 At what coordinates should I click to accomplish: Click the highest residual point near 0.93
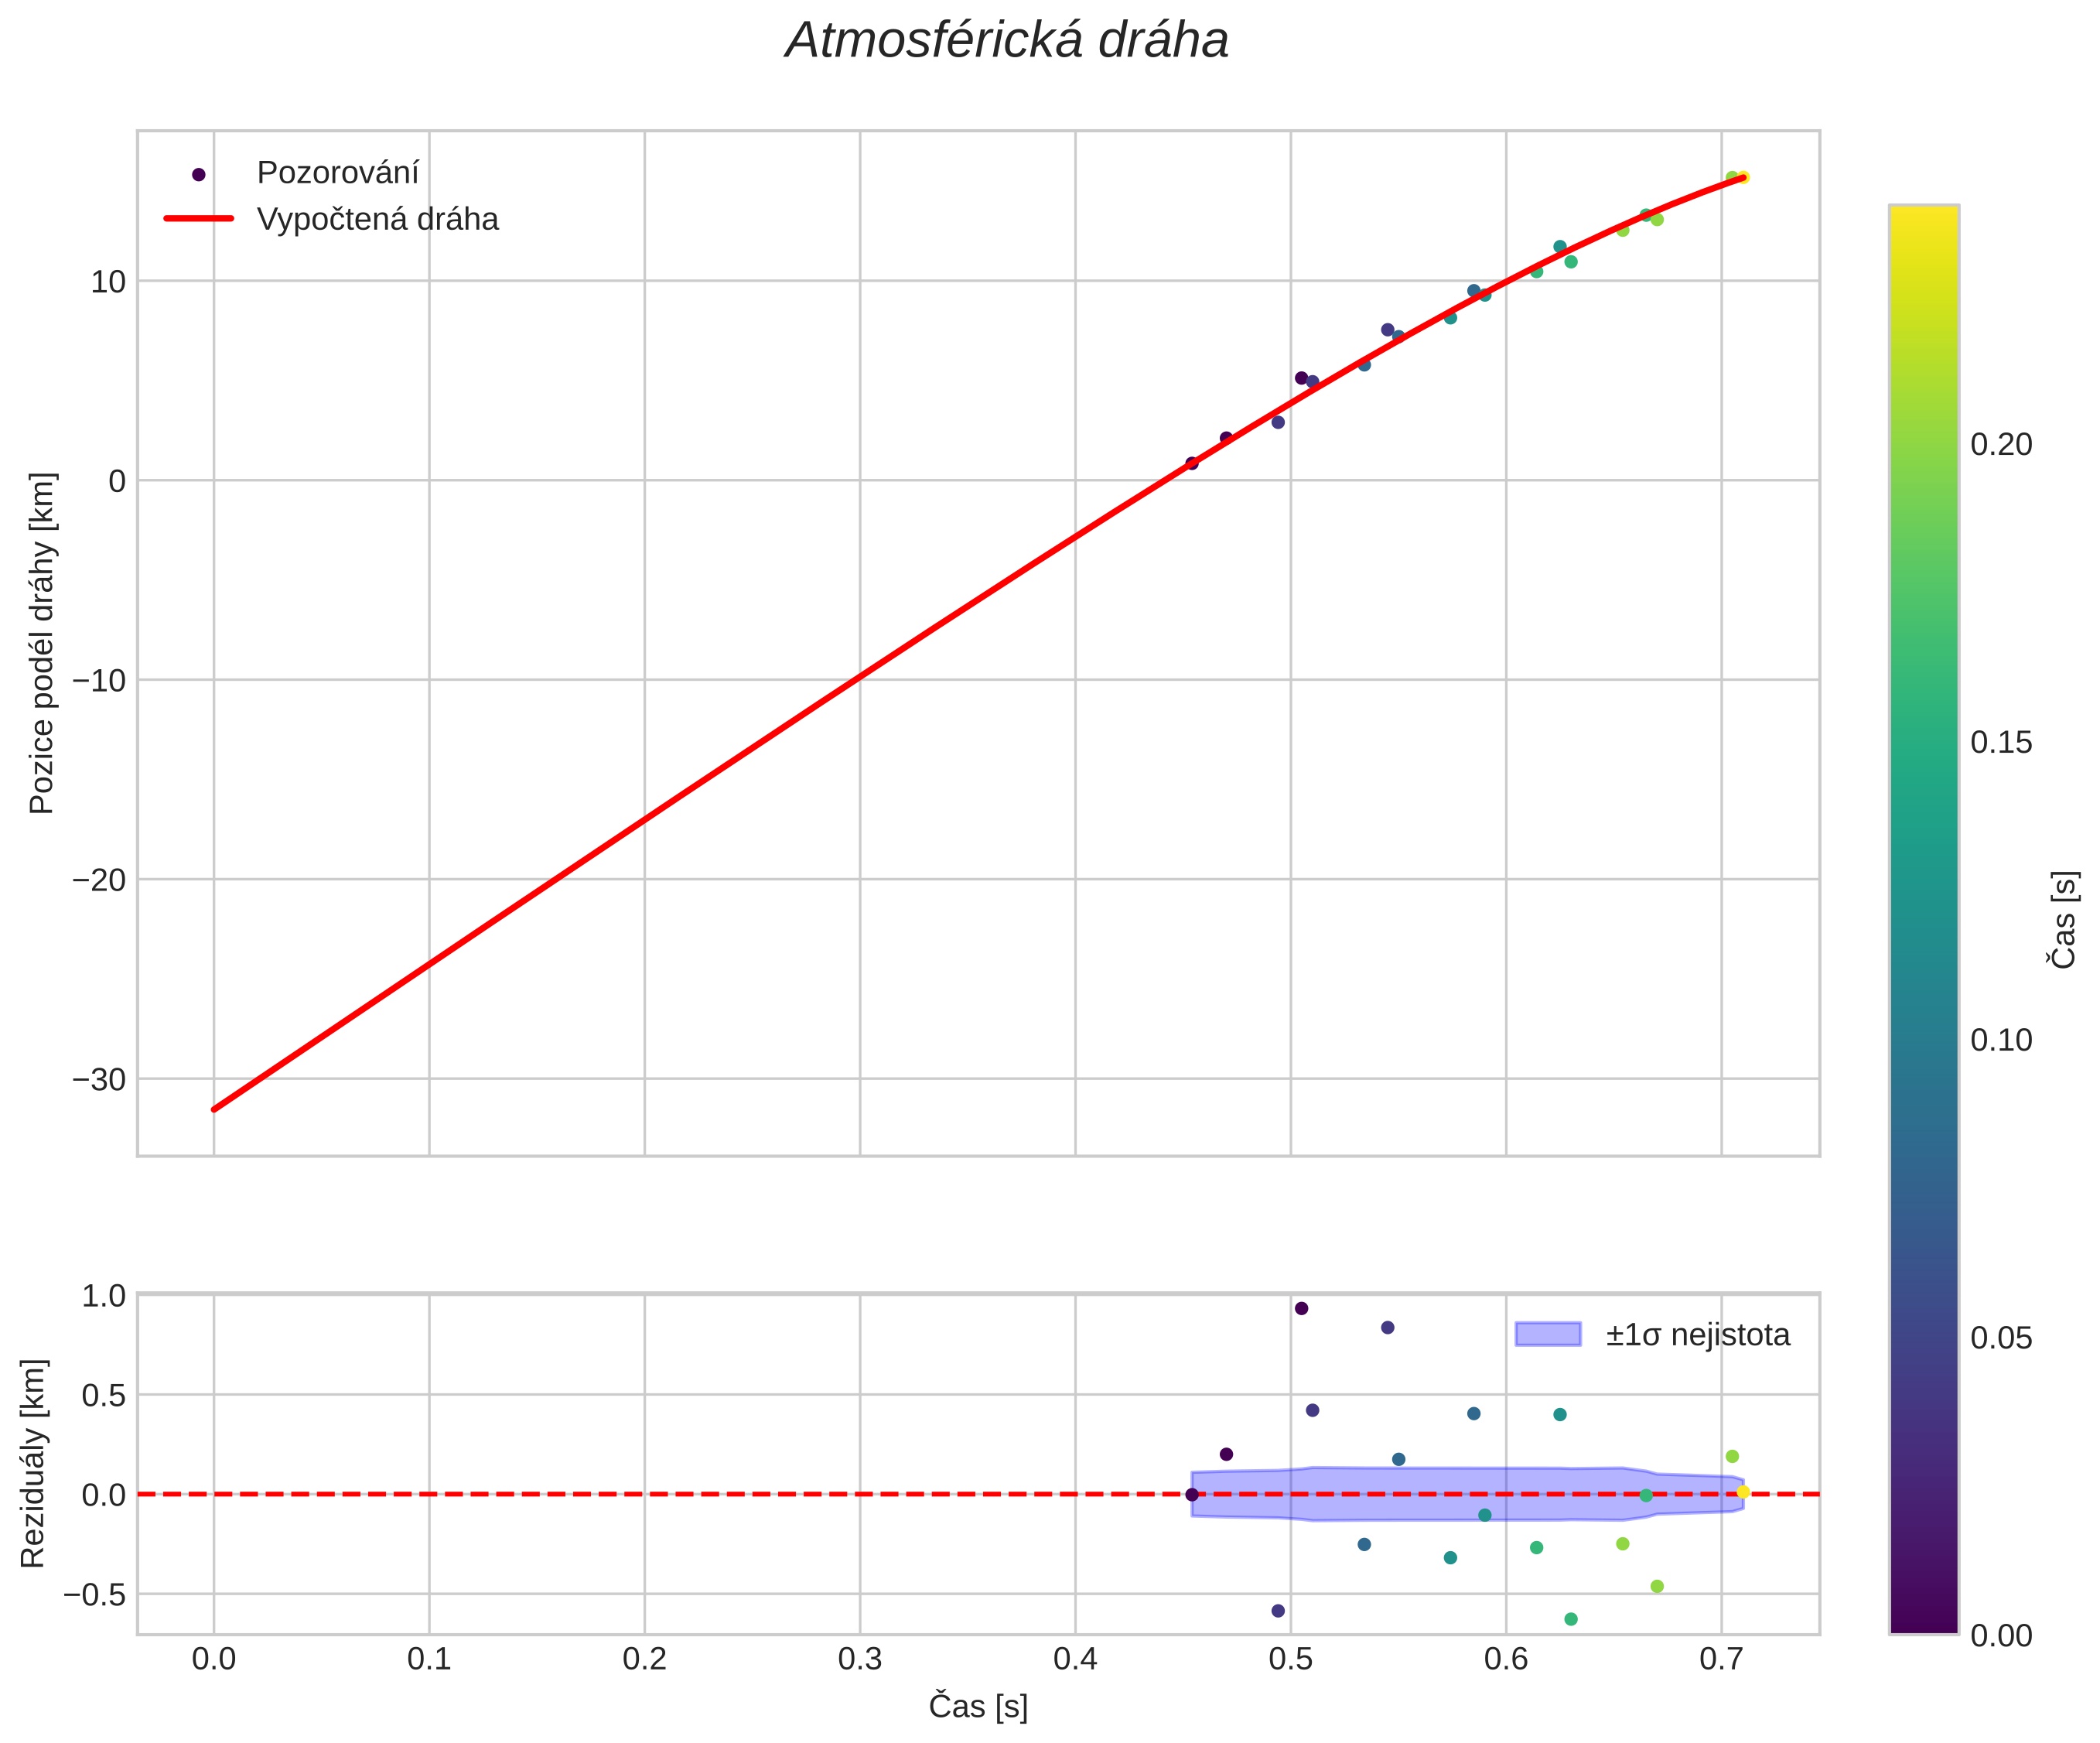1301,1308
